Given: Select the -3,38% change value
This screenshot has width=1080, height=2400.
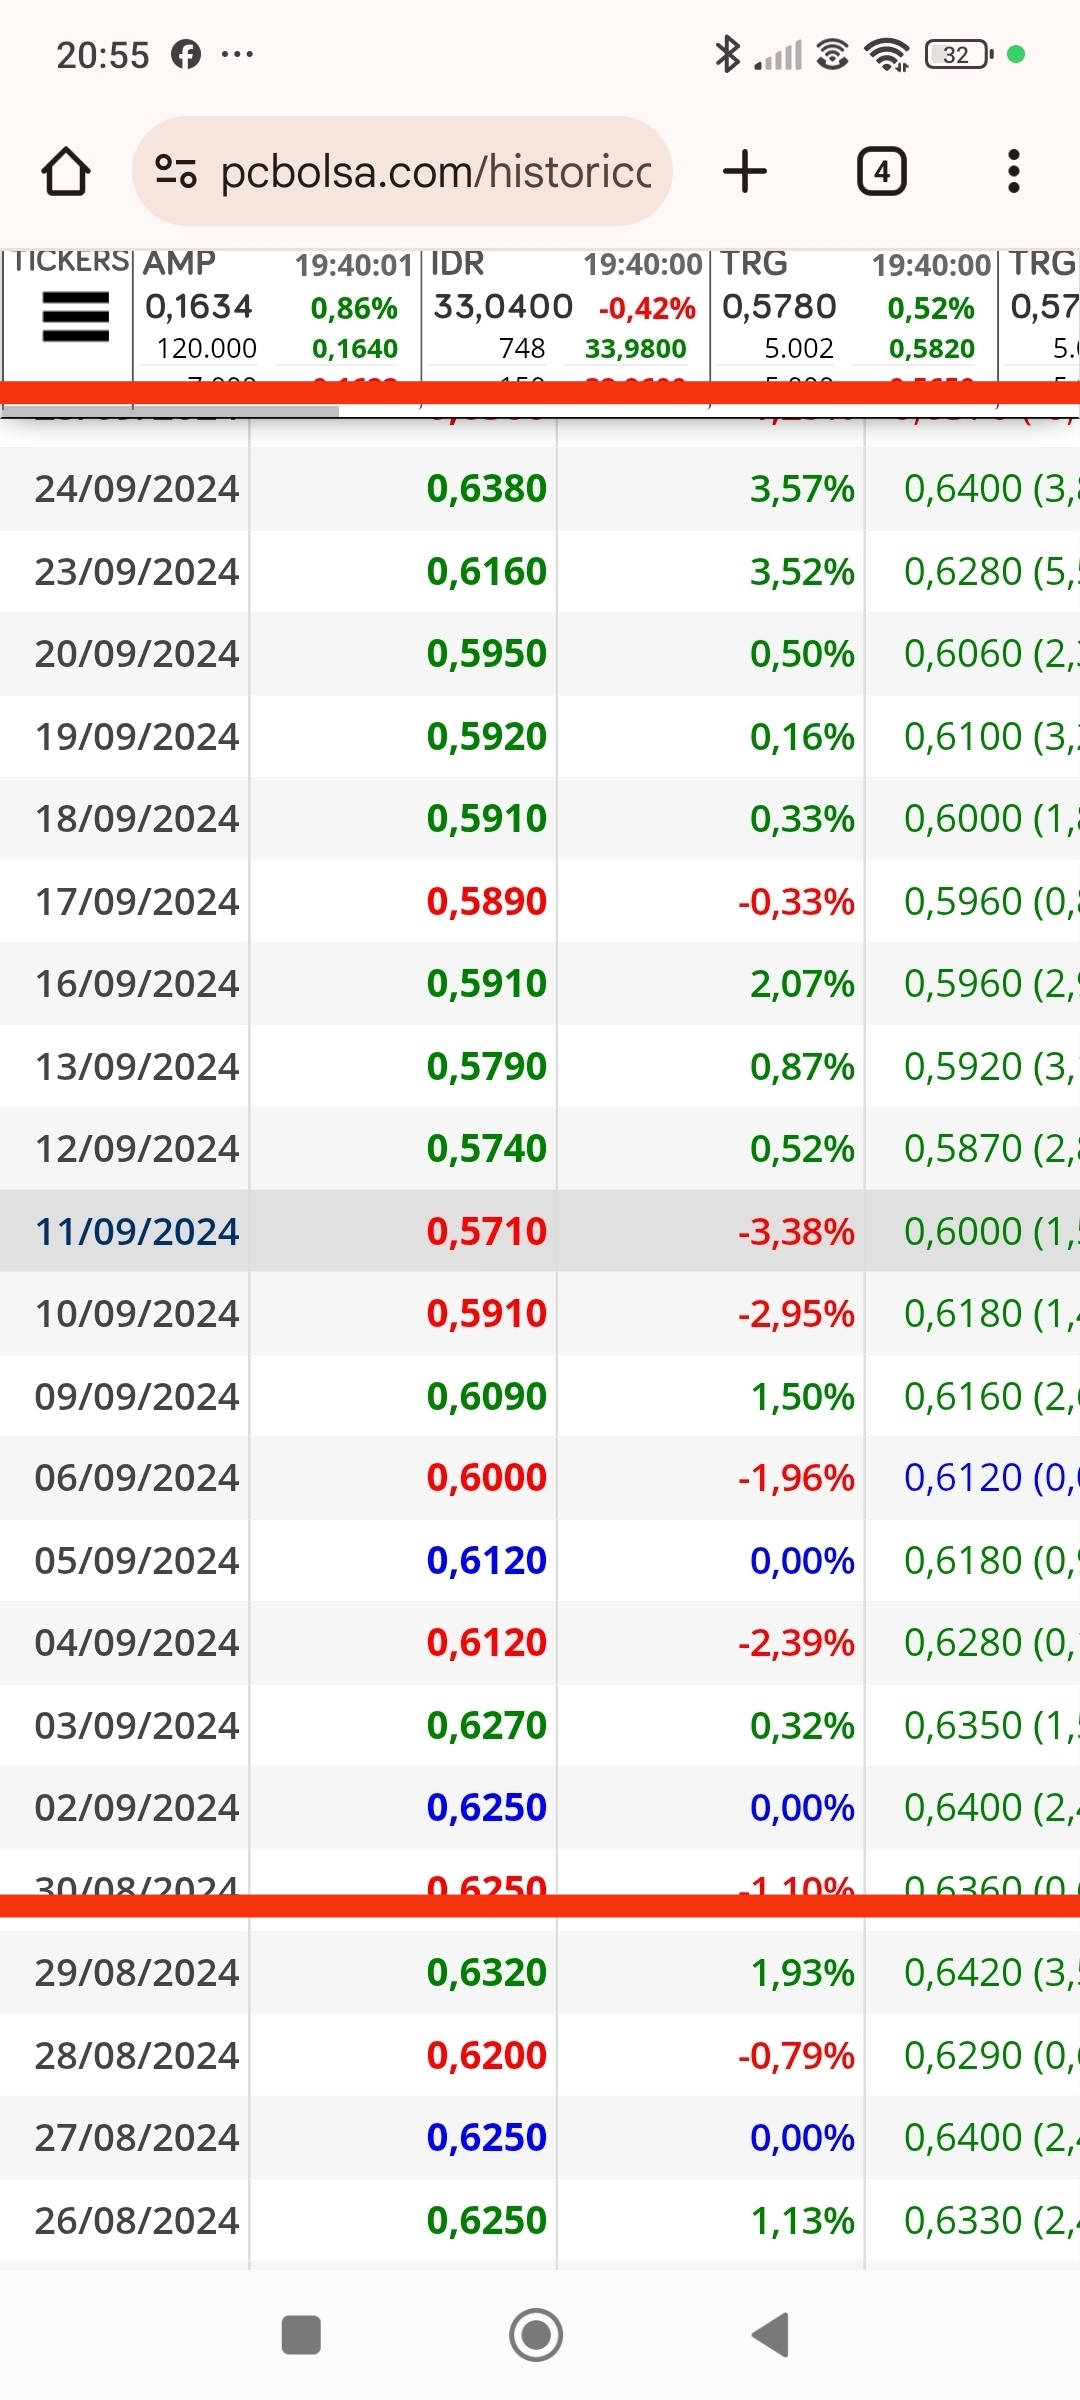Looking at the screenshot, I should 797,1232.
